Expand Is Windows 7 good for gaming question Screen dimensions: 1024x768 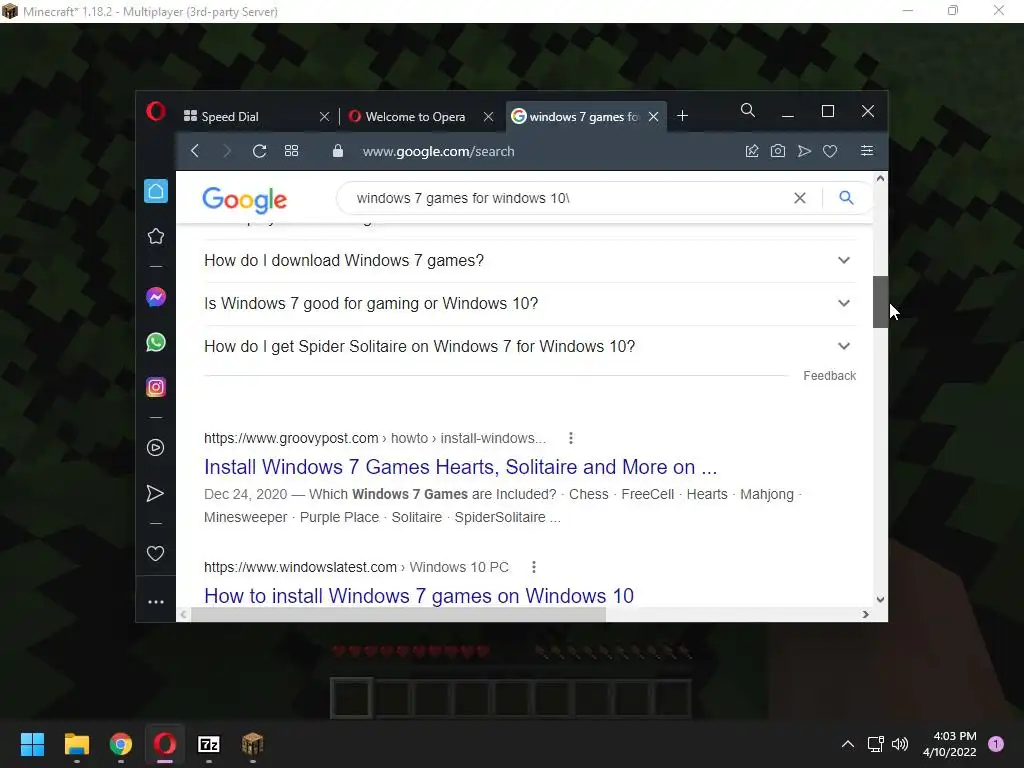tap(530, 304)
